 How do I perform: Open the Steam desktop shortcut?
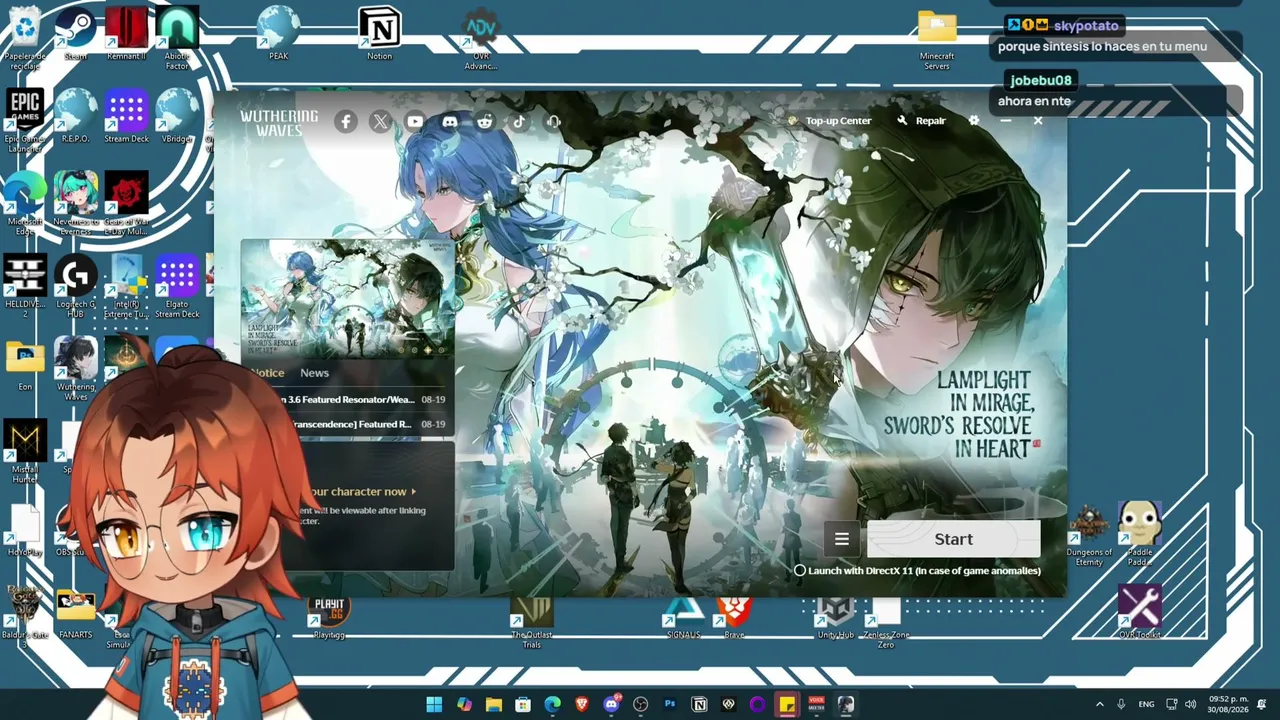pos(76,32)
